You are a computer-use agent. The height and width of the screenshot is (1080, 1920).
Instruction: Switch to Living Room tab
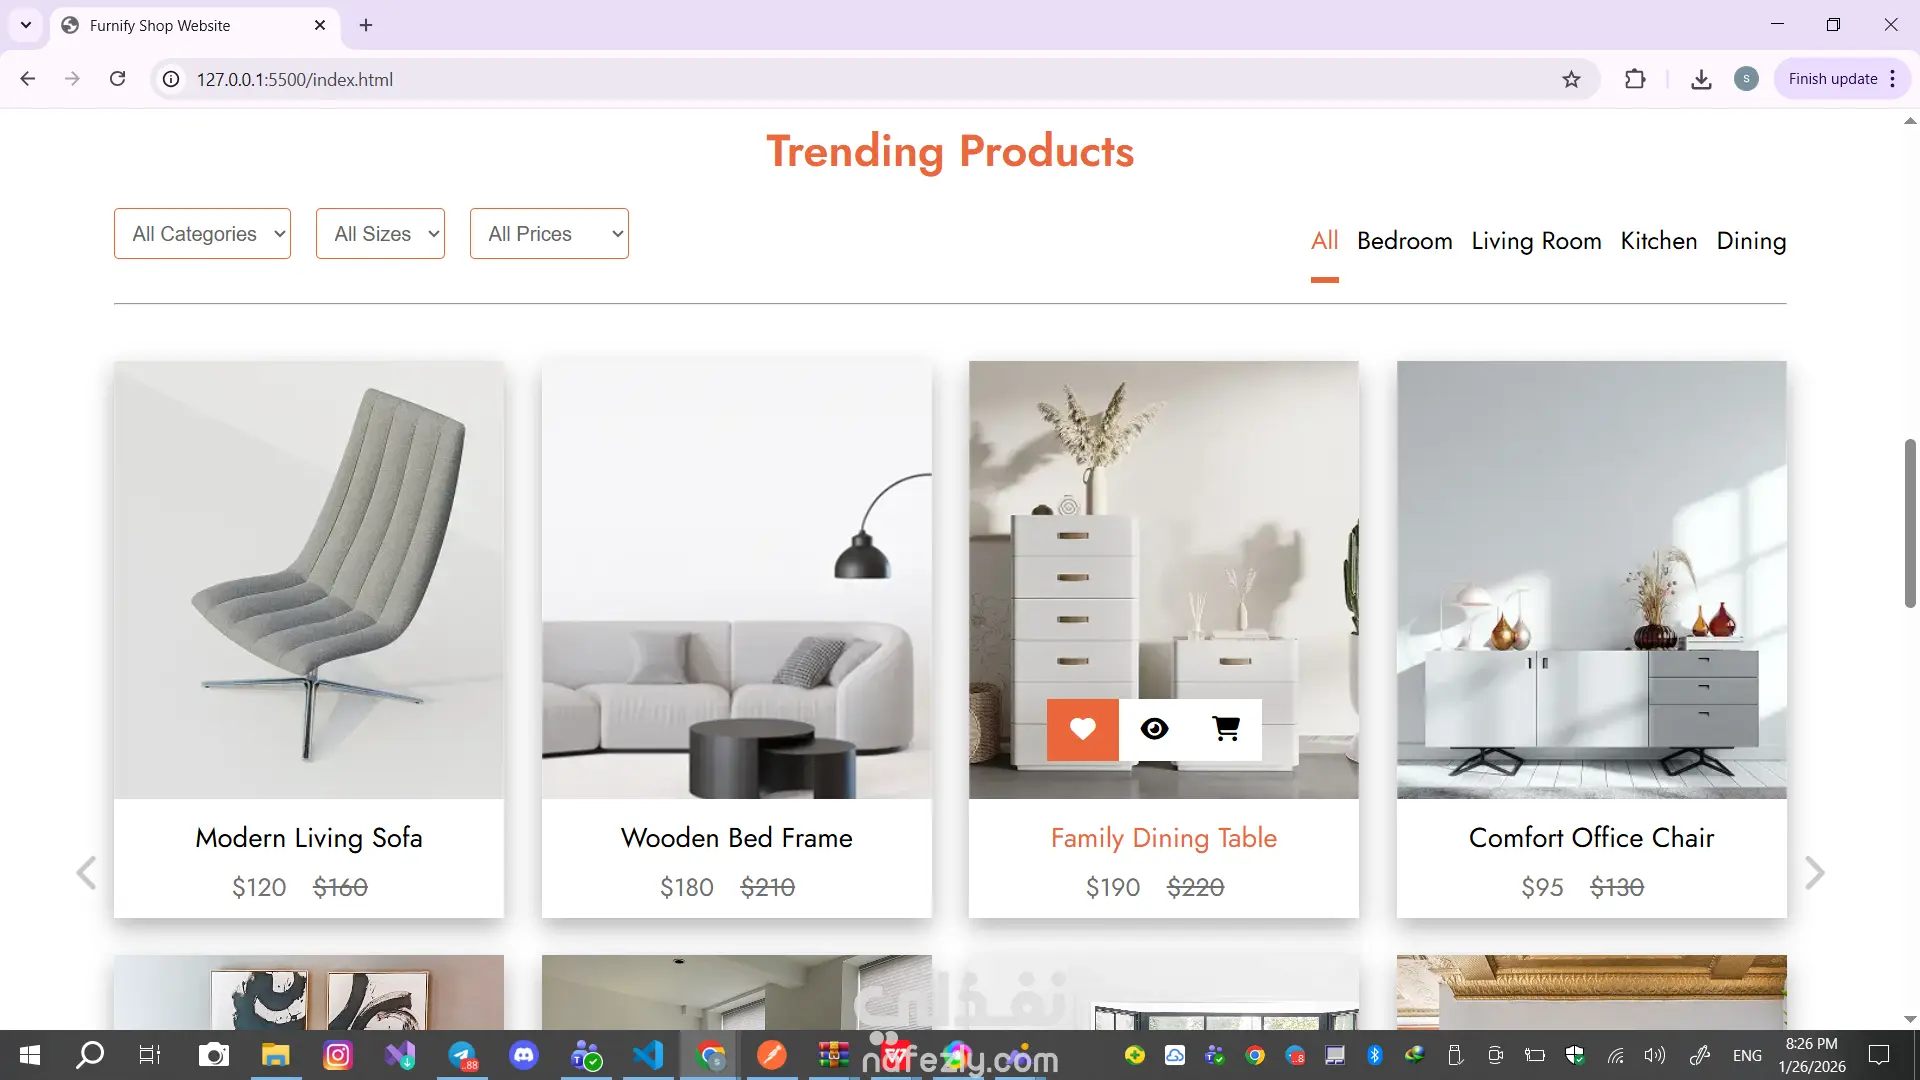(1536, 241)
